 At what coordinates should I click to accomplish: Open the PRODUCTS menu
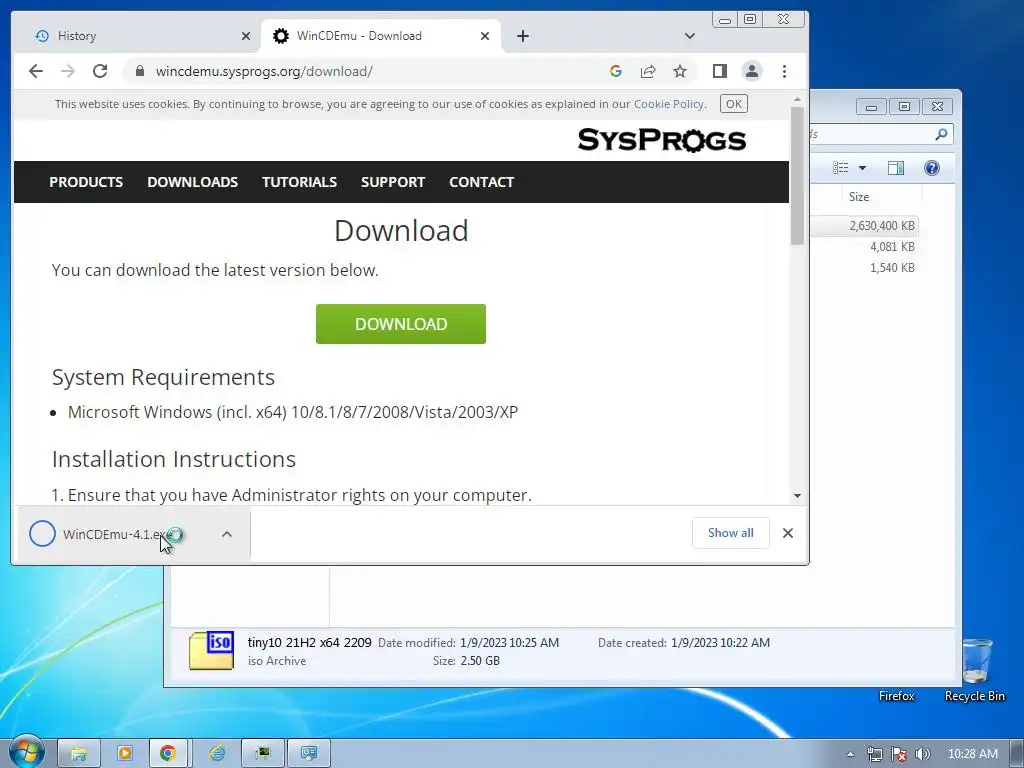pyautogui.click(x=86, y=182)
